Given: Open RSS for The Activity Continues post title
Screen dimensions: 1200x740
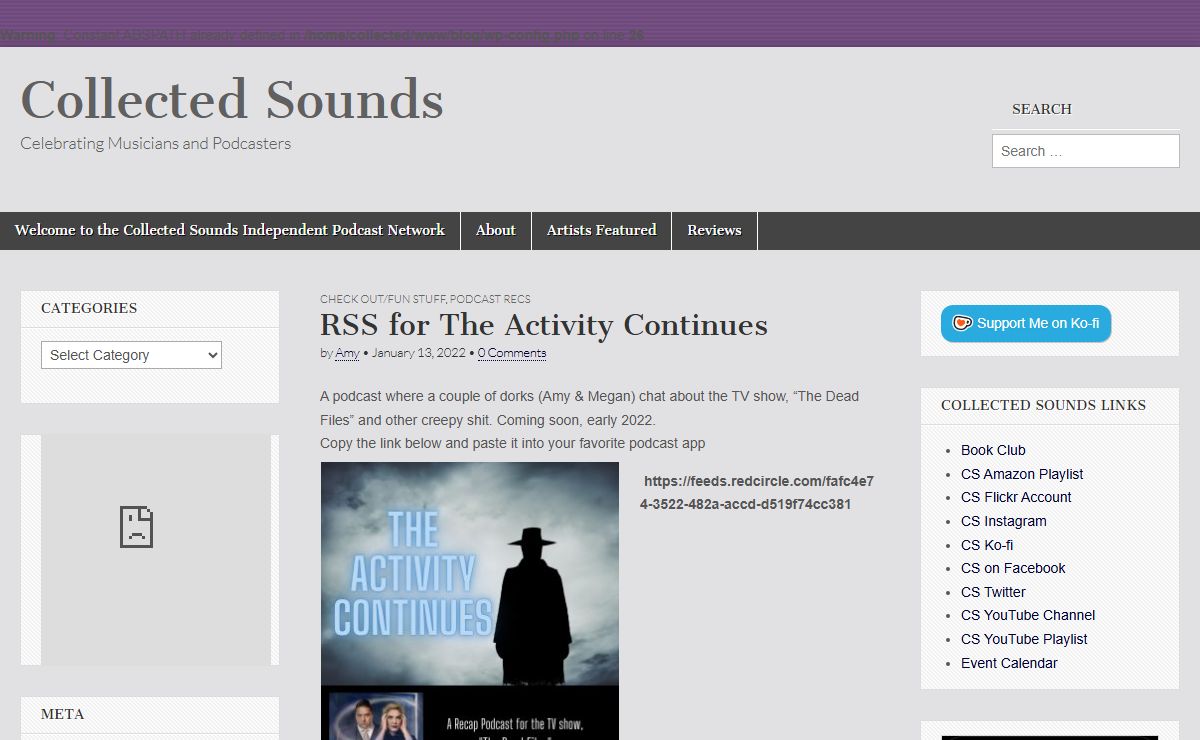Looking at the screenshot, I should [x=544, y=325].
